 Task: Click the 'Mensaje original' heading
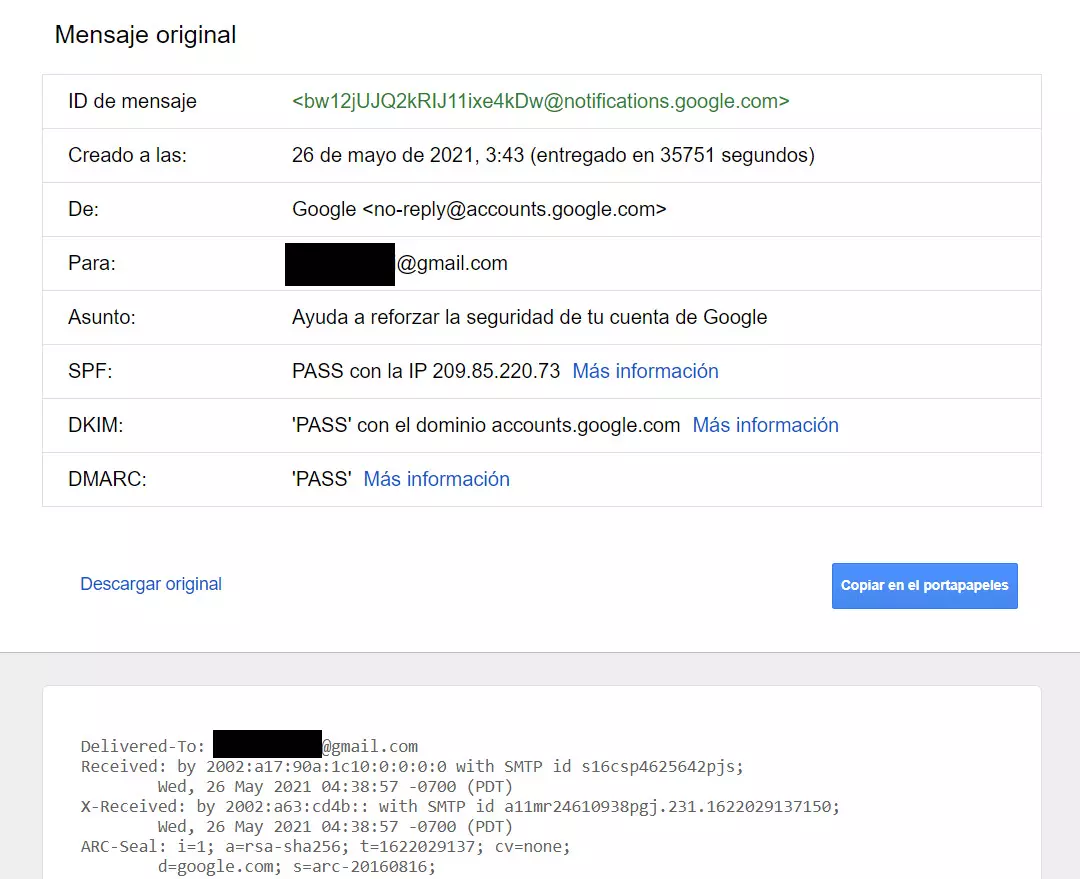(145, 34)
